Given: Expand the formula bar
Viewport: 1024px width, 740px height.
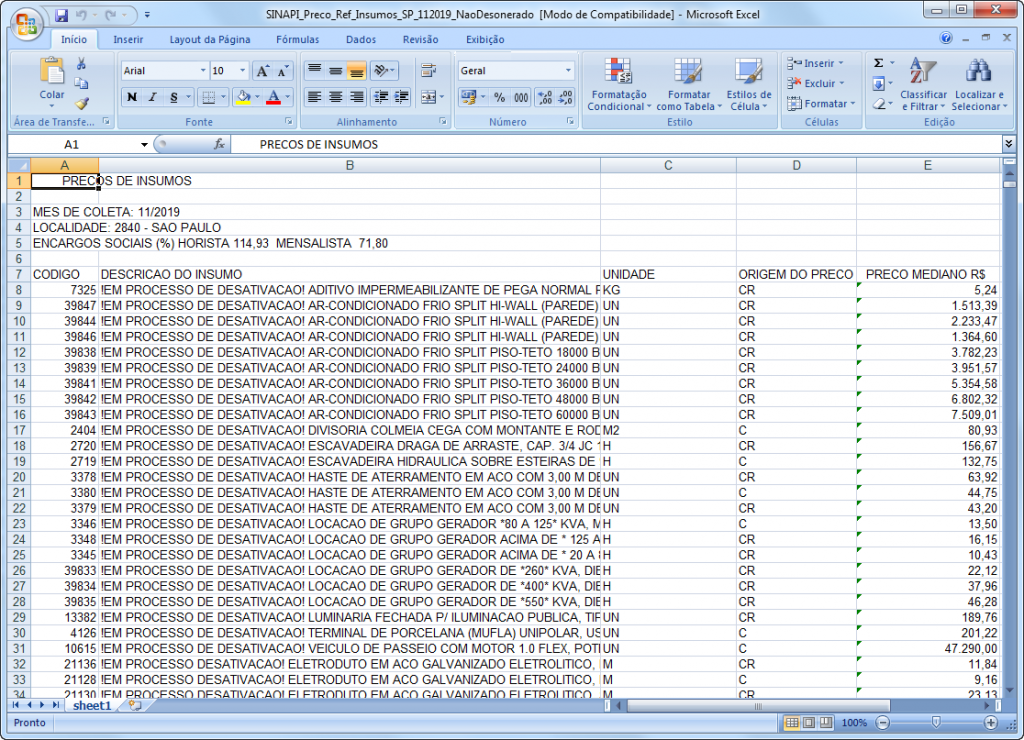Looking at the screenshot, I should [x=1008, y=144].
